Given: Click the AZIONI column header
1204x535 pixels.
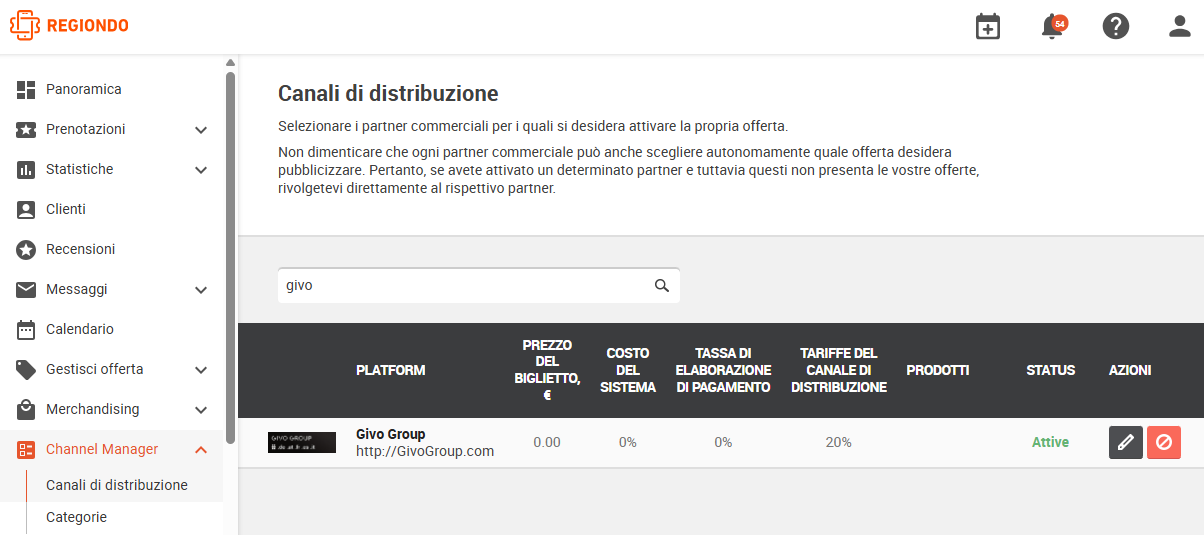Looking at the screenshot, I should coord(1130,370).
